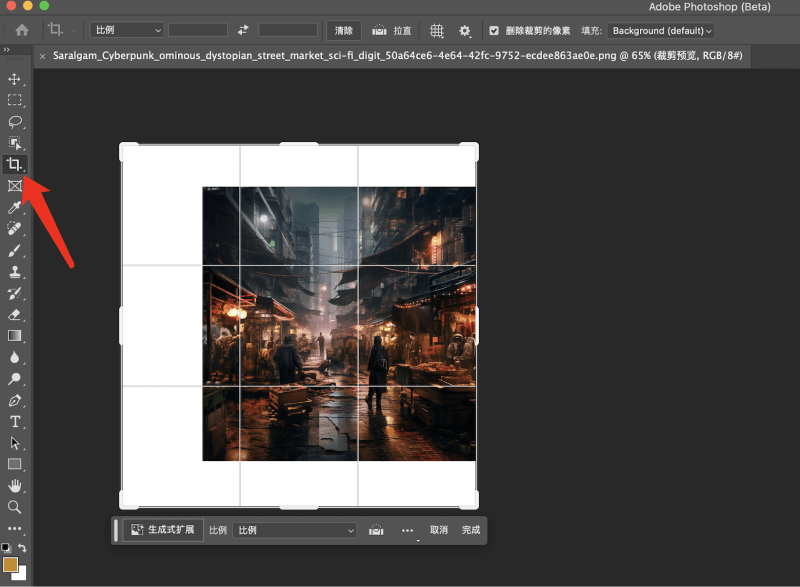Viewport: 800px width, 587px height.
Task: Open the crop settings gear icon
Action: [464, 31]
